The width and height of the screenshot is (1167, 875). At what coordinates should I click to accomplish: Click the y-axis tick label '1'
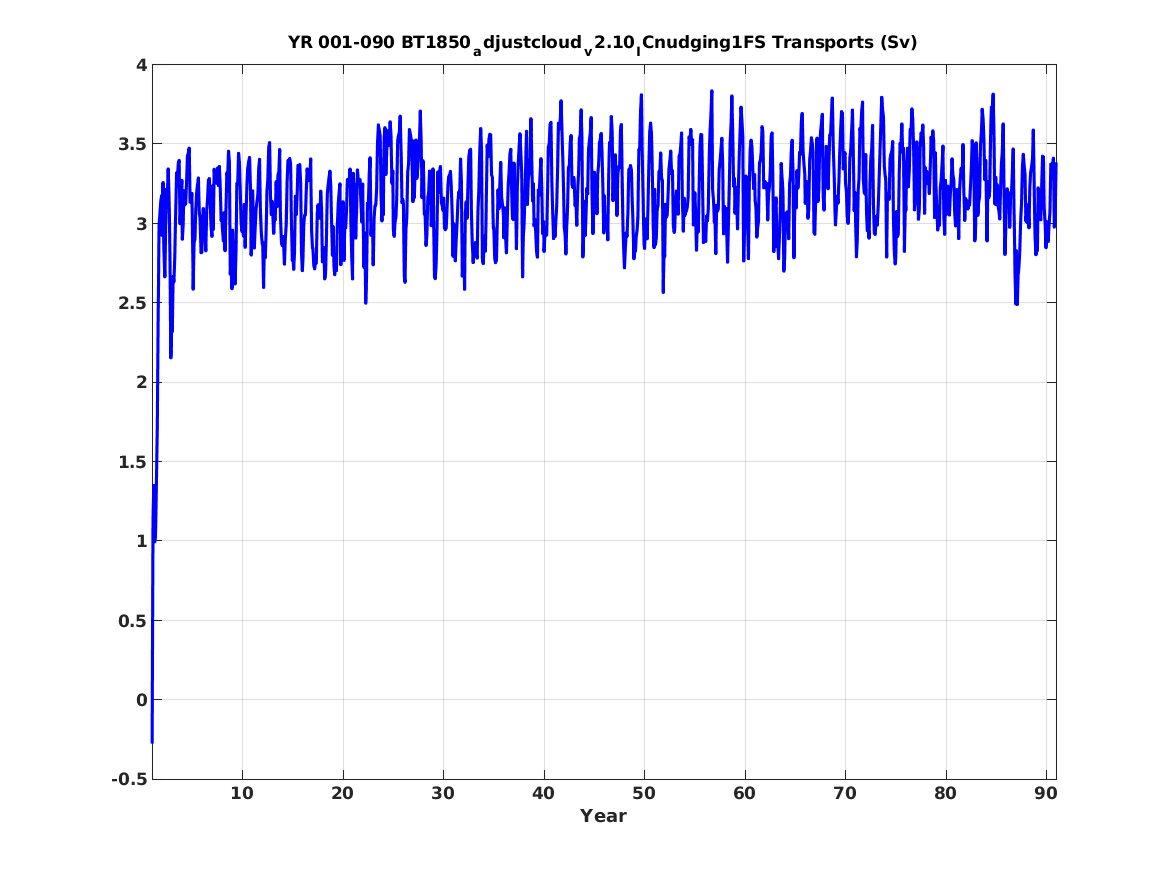tap(141, 542)
